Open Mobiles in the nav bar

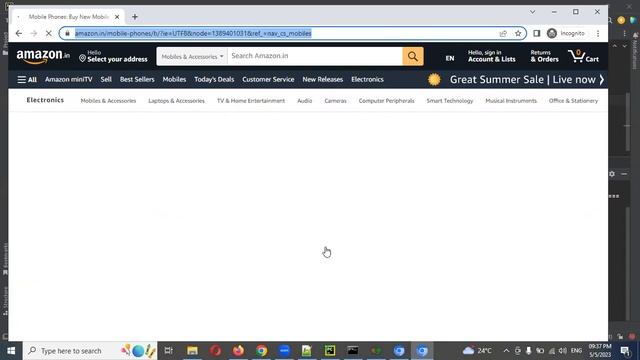click(x=174, y=80)
